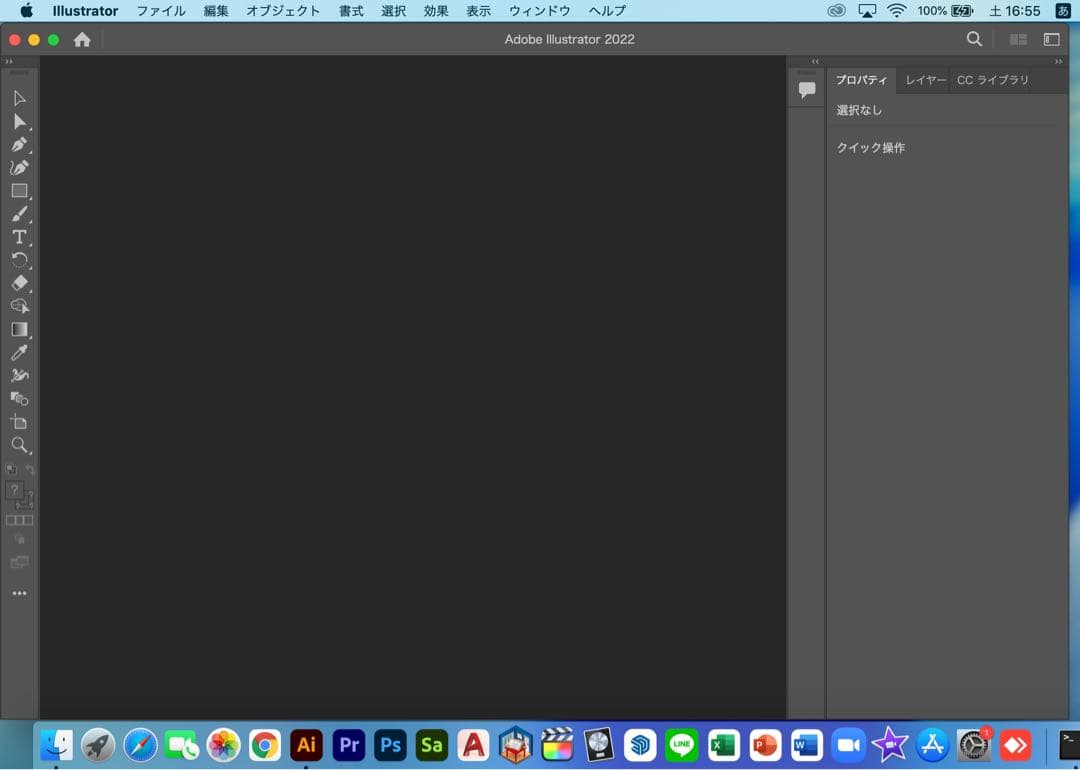1080x770 pixels.
Task: Open the Gradient tool
Action: (x=19, y=329)
